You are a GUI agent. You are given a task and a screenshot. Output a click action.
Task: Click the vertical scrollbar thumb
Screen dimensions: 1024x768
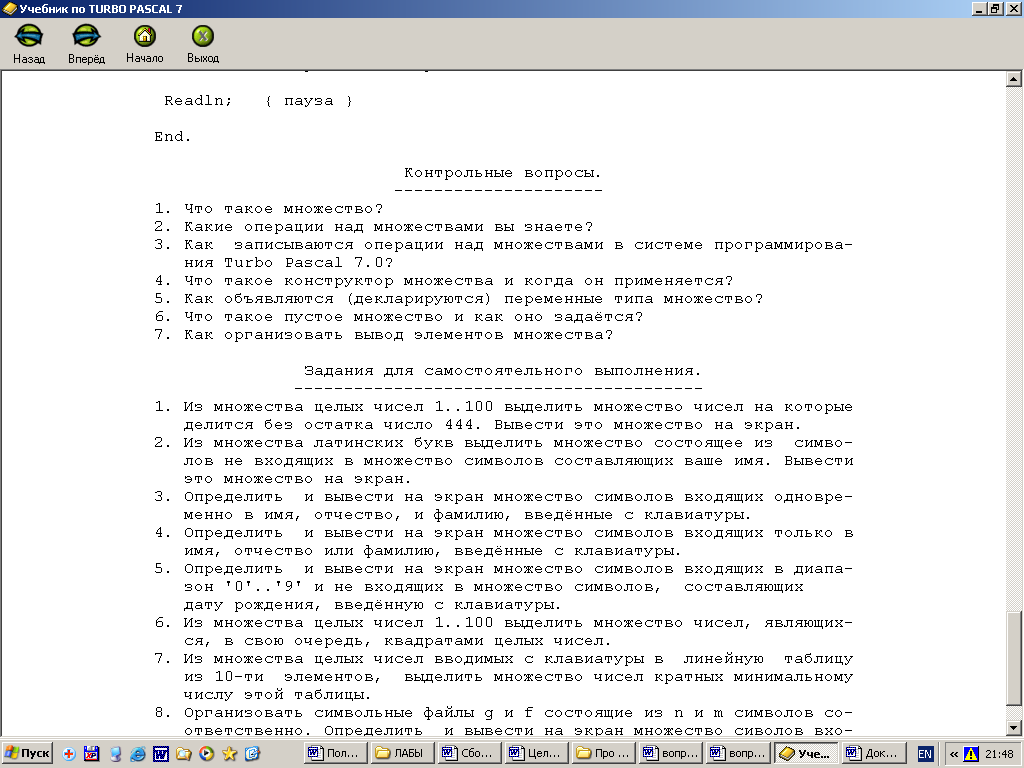point(1014,658)
